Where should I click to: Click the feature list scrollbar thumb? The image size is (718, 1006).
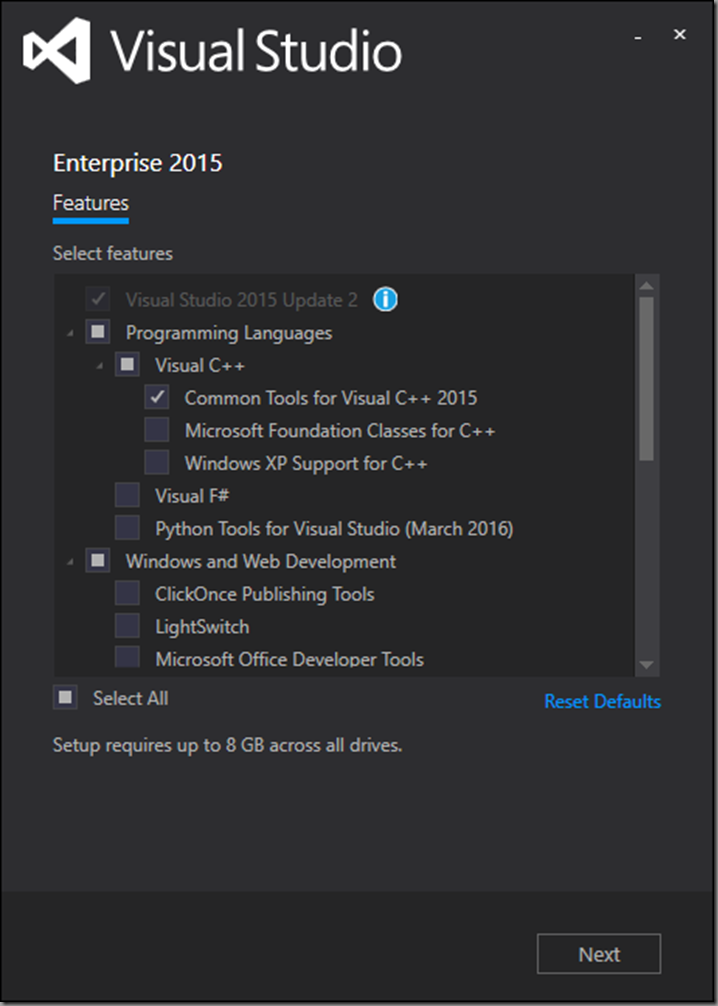[x=646, y=379]
